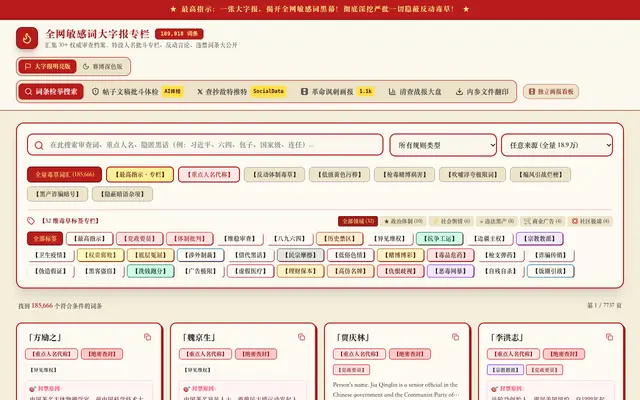Click the magnifier icon in search field
640x400 pixels.
coord(39,145)
